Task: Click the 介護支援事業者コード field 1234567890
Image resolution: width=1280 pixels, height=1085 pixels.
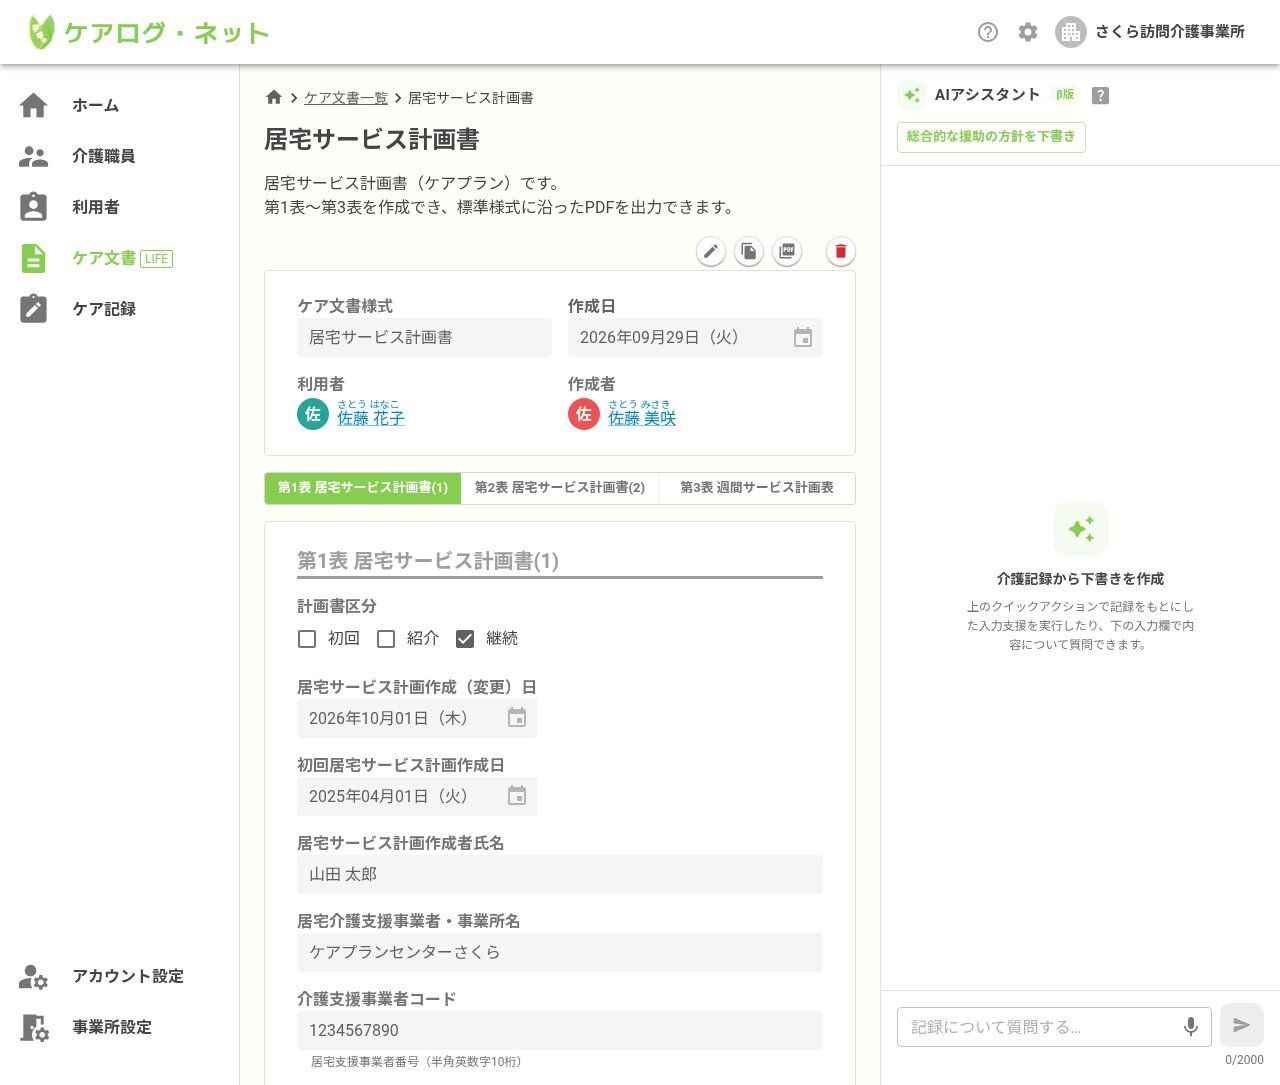Action: (560, 1030)
